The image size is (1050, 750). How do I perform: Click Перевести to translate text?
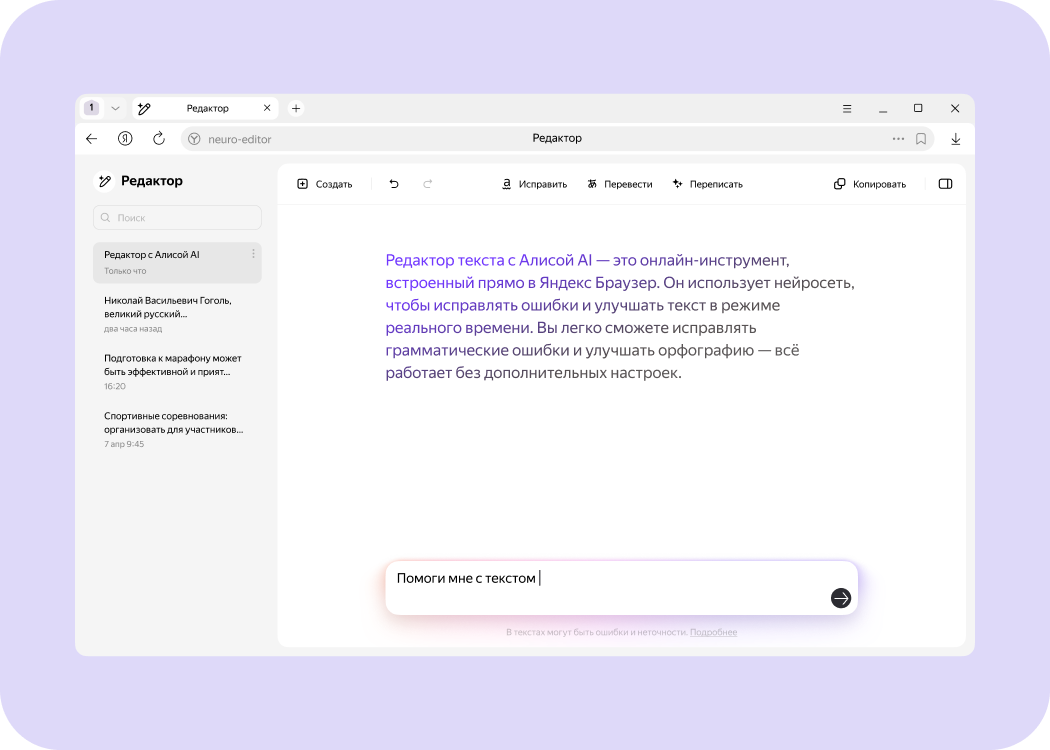point(620,184)
